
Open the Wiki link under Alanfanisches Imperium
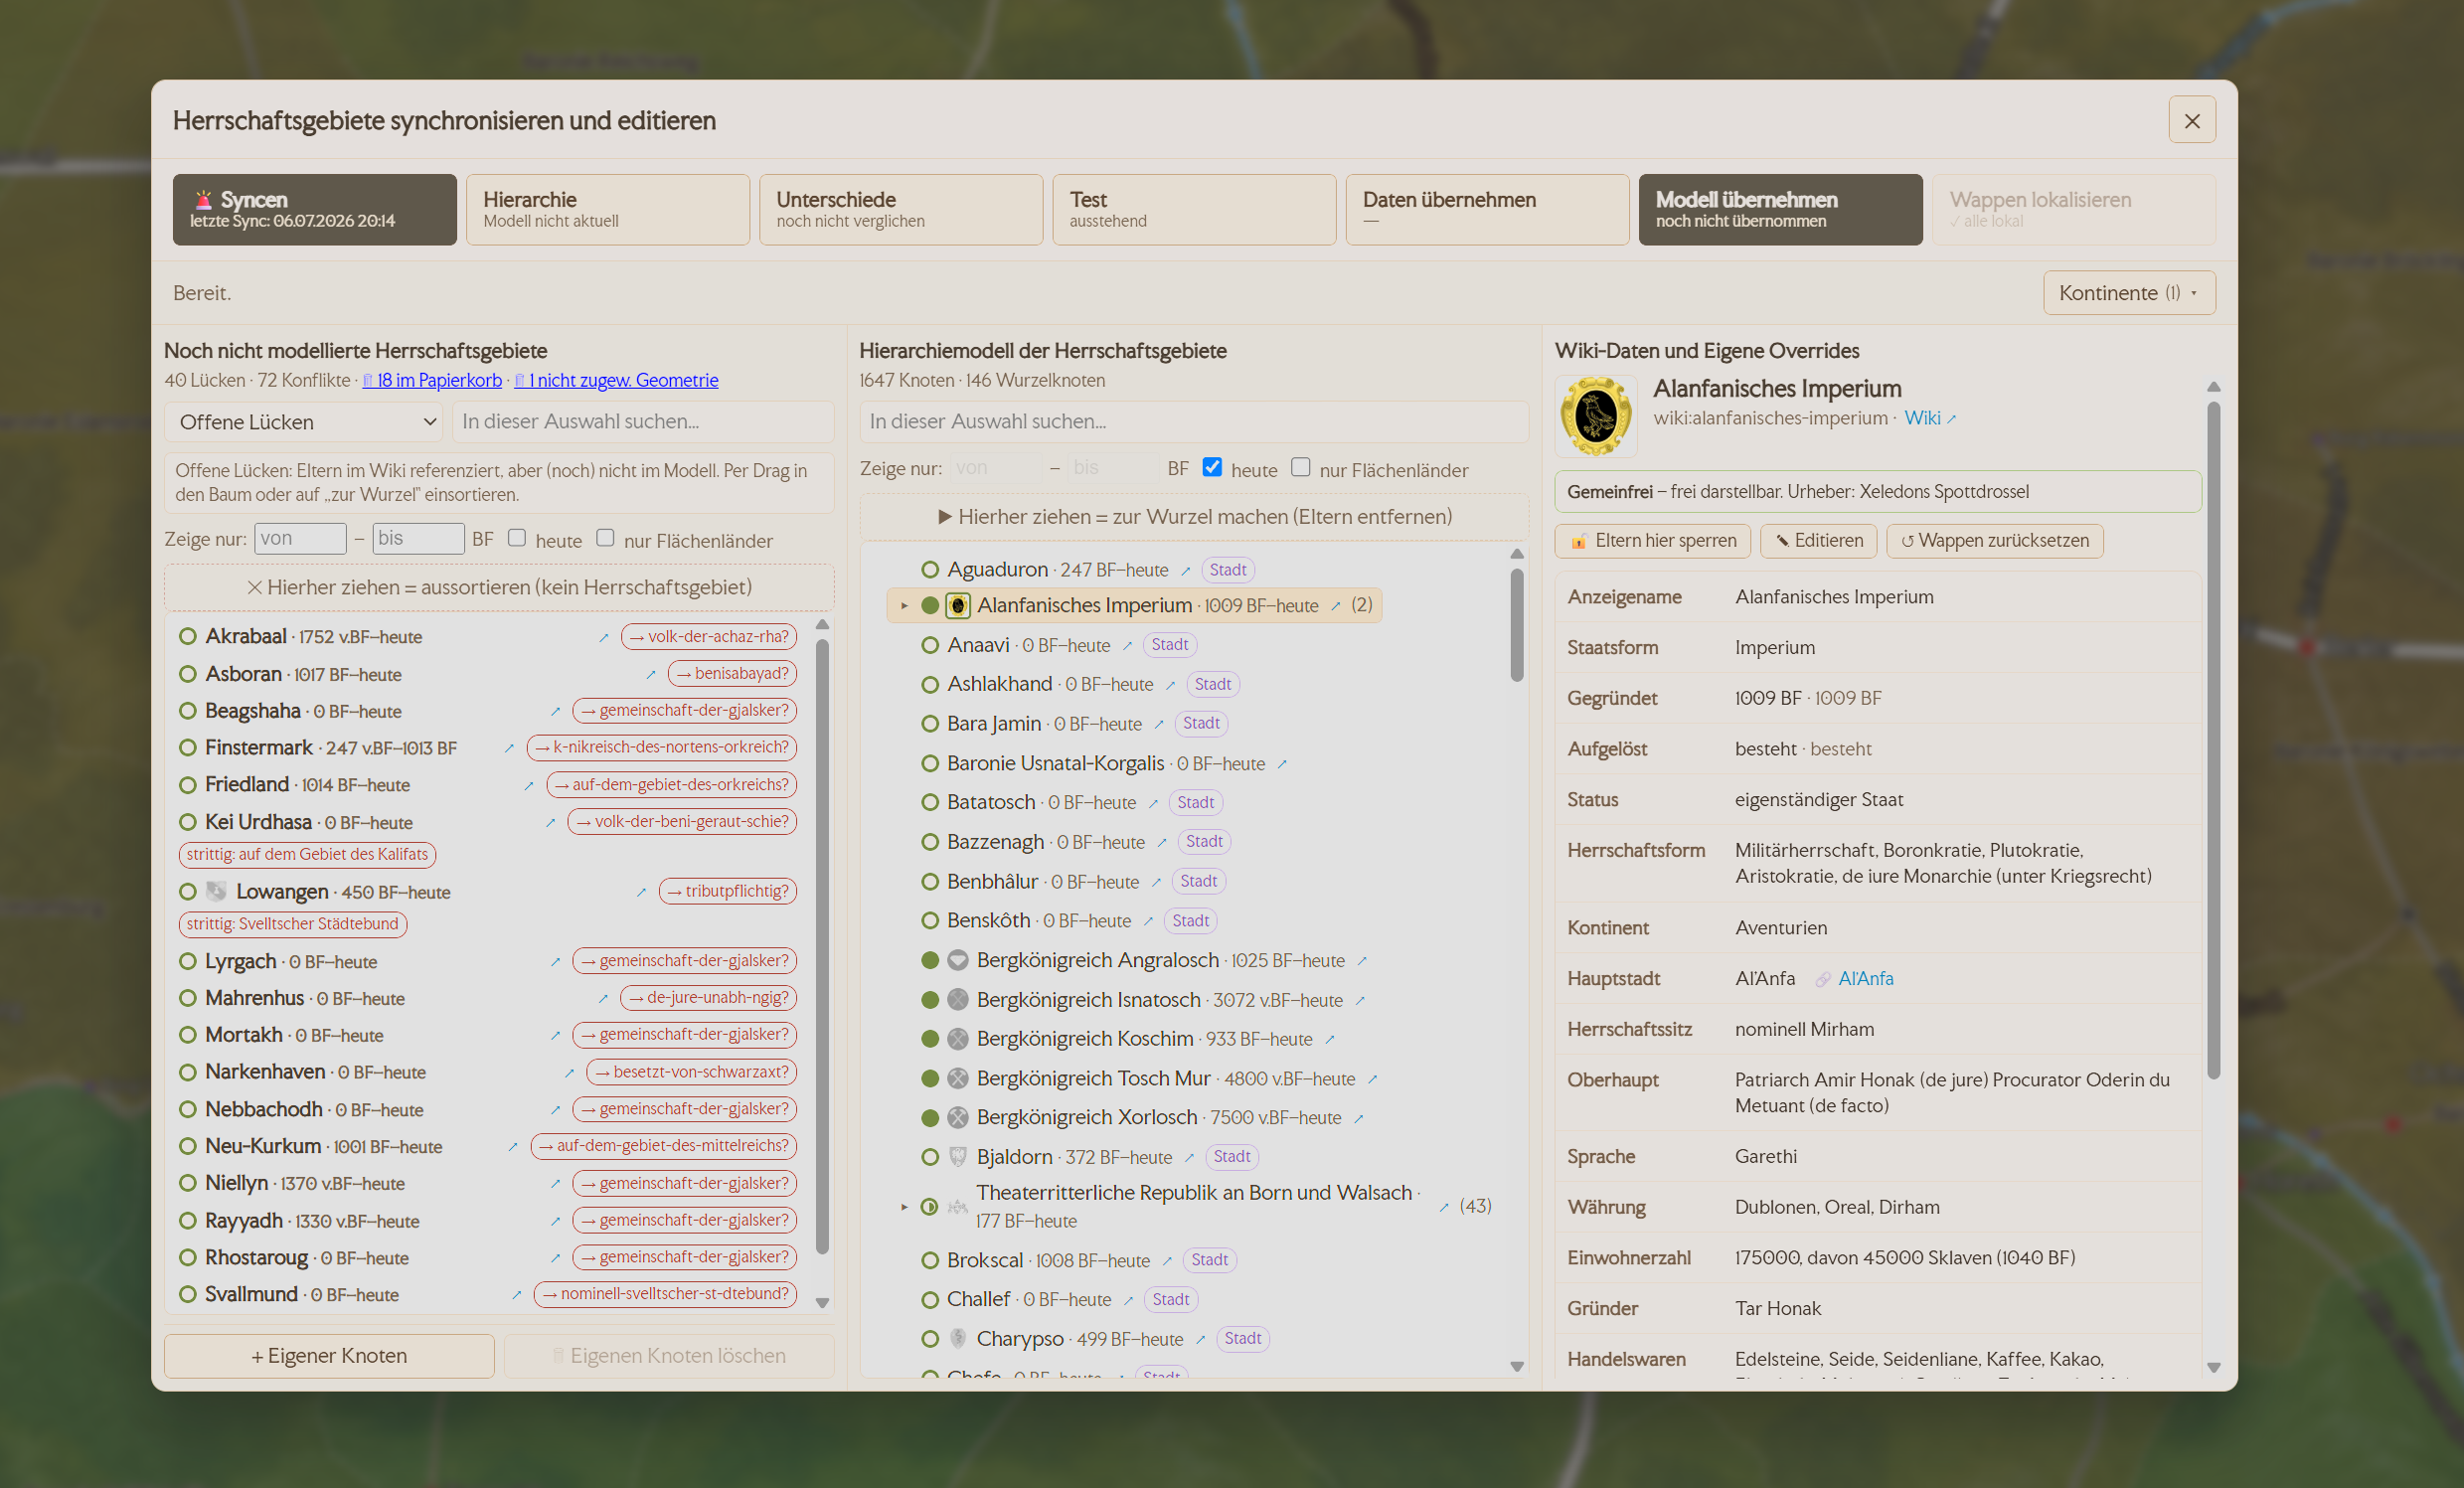(1929, 418)
